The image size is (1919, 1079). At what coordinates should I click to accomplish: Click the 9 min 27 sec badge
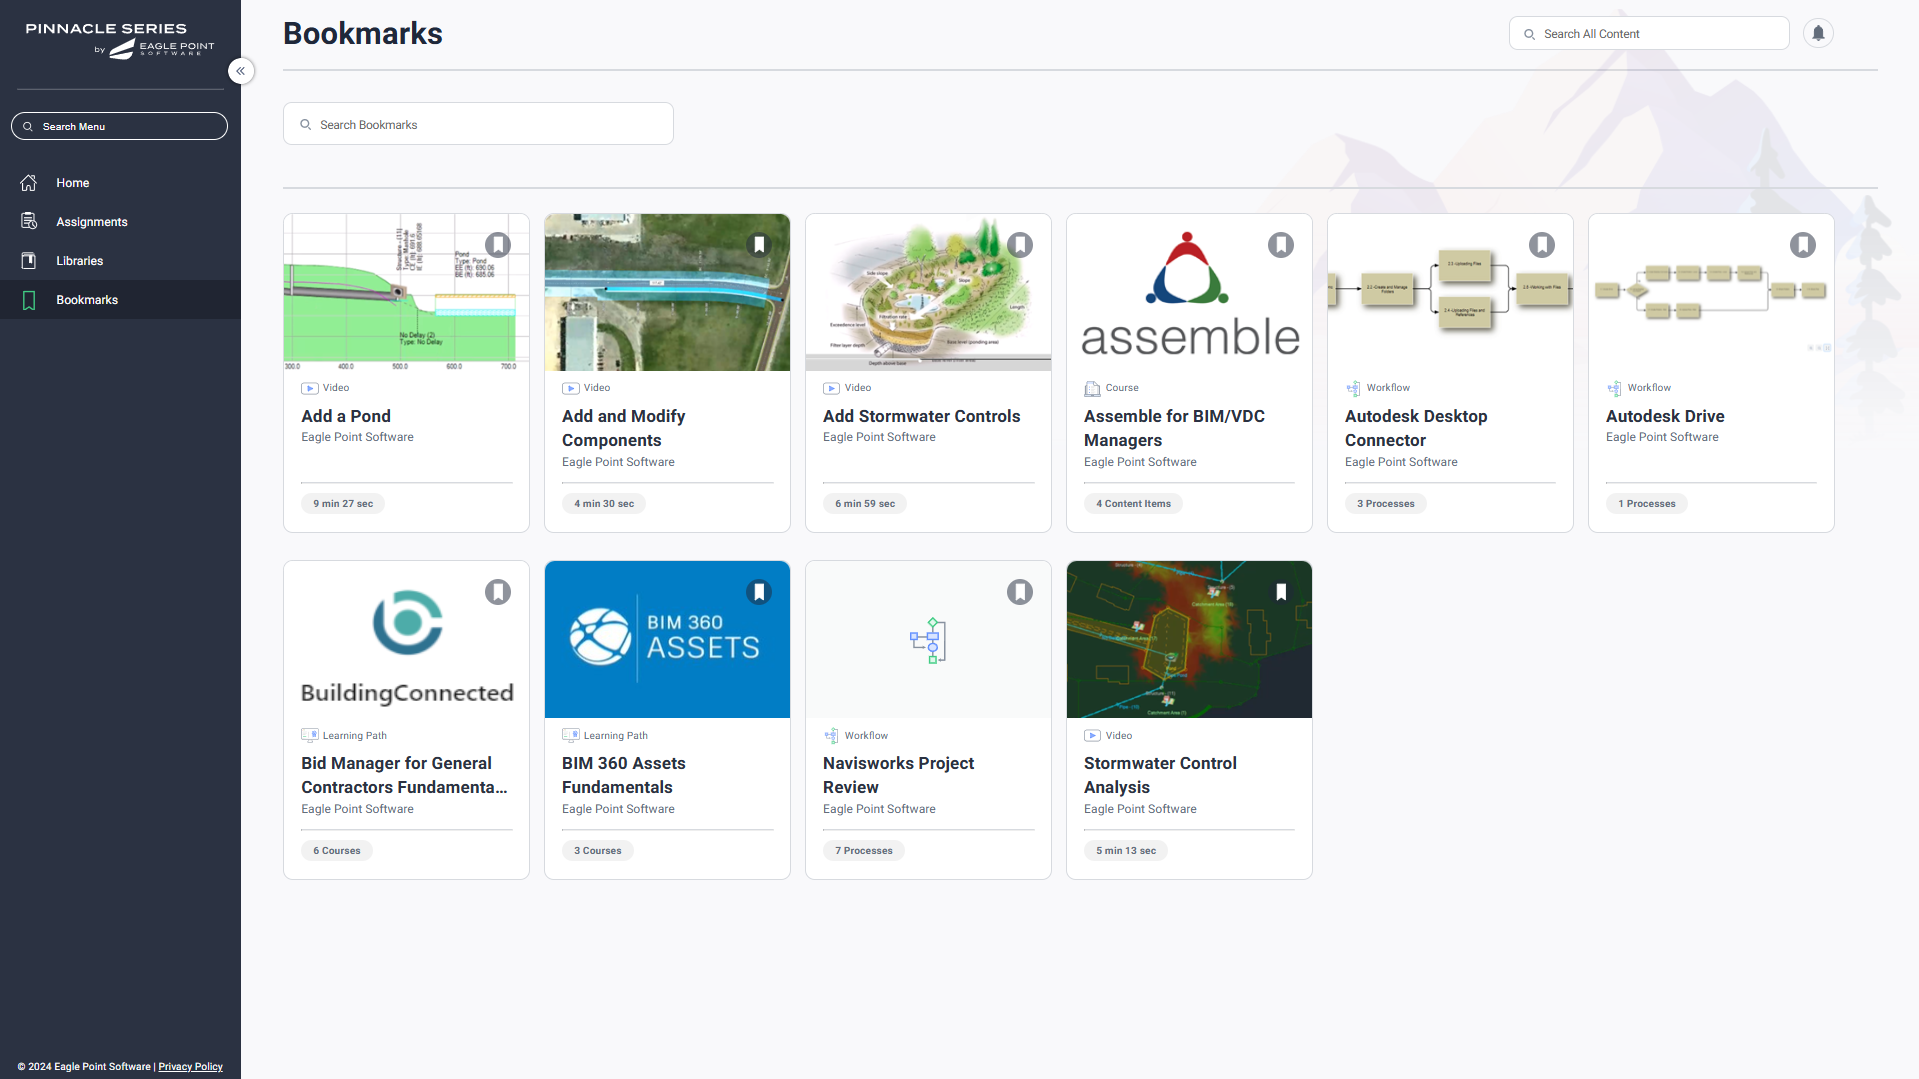(343, 504)
